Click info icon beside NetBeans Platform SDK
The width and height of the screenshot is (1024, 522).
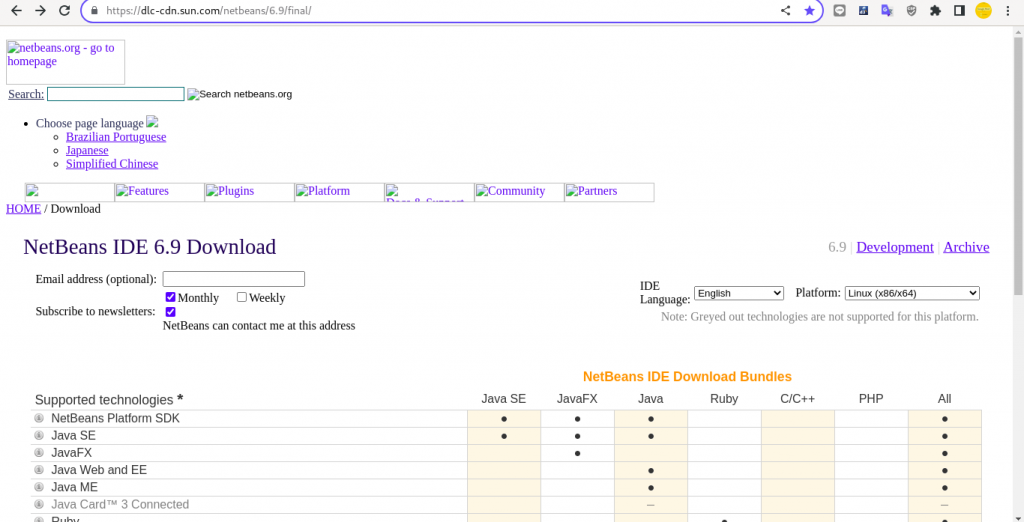[x=39, y=418]
